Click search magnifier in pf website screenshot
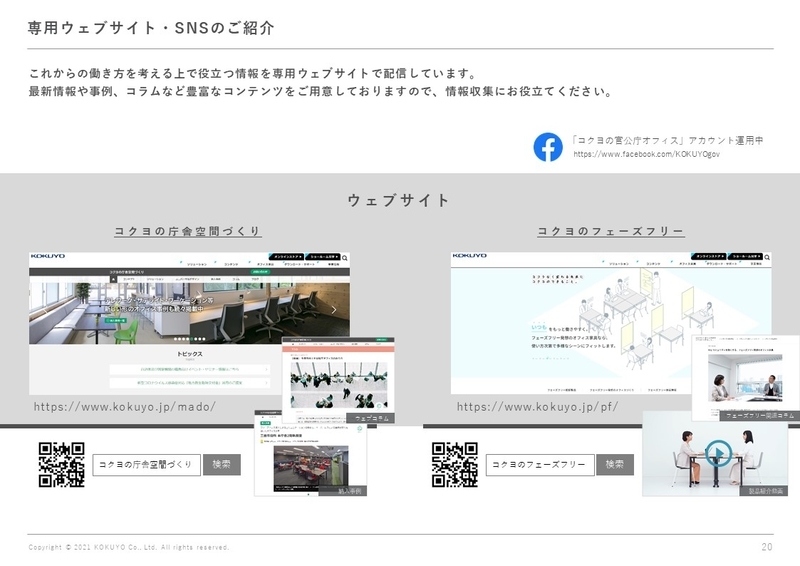The height and width of the screenshot is (566, 800). 767,257
